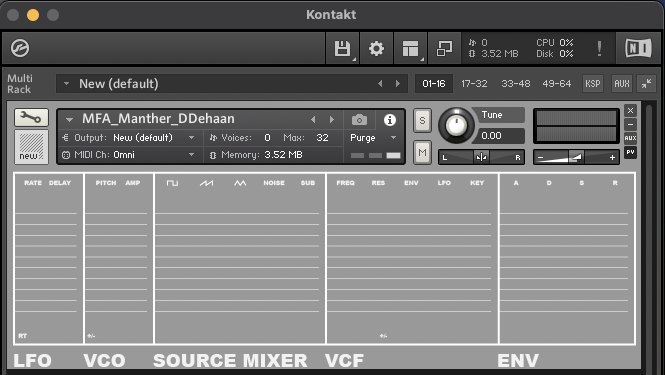
Task: Open instrument edit mode with wrench icon
Action: pyautogui.click(x=31, y=118)
